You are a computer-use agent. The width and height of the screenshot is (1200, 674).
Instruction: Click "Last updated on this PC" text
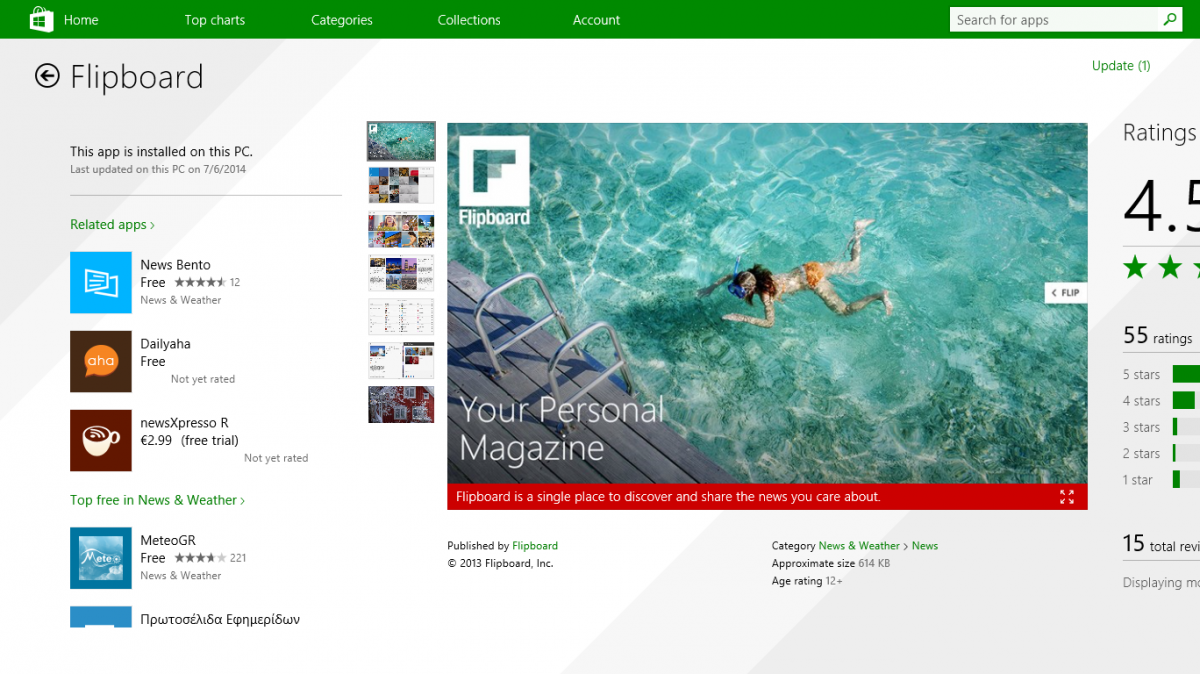point(158,169)
